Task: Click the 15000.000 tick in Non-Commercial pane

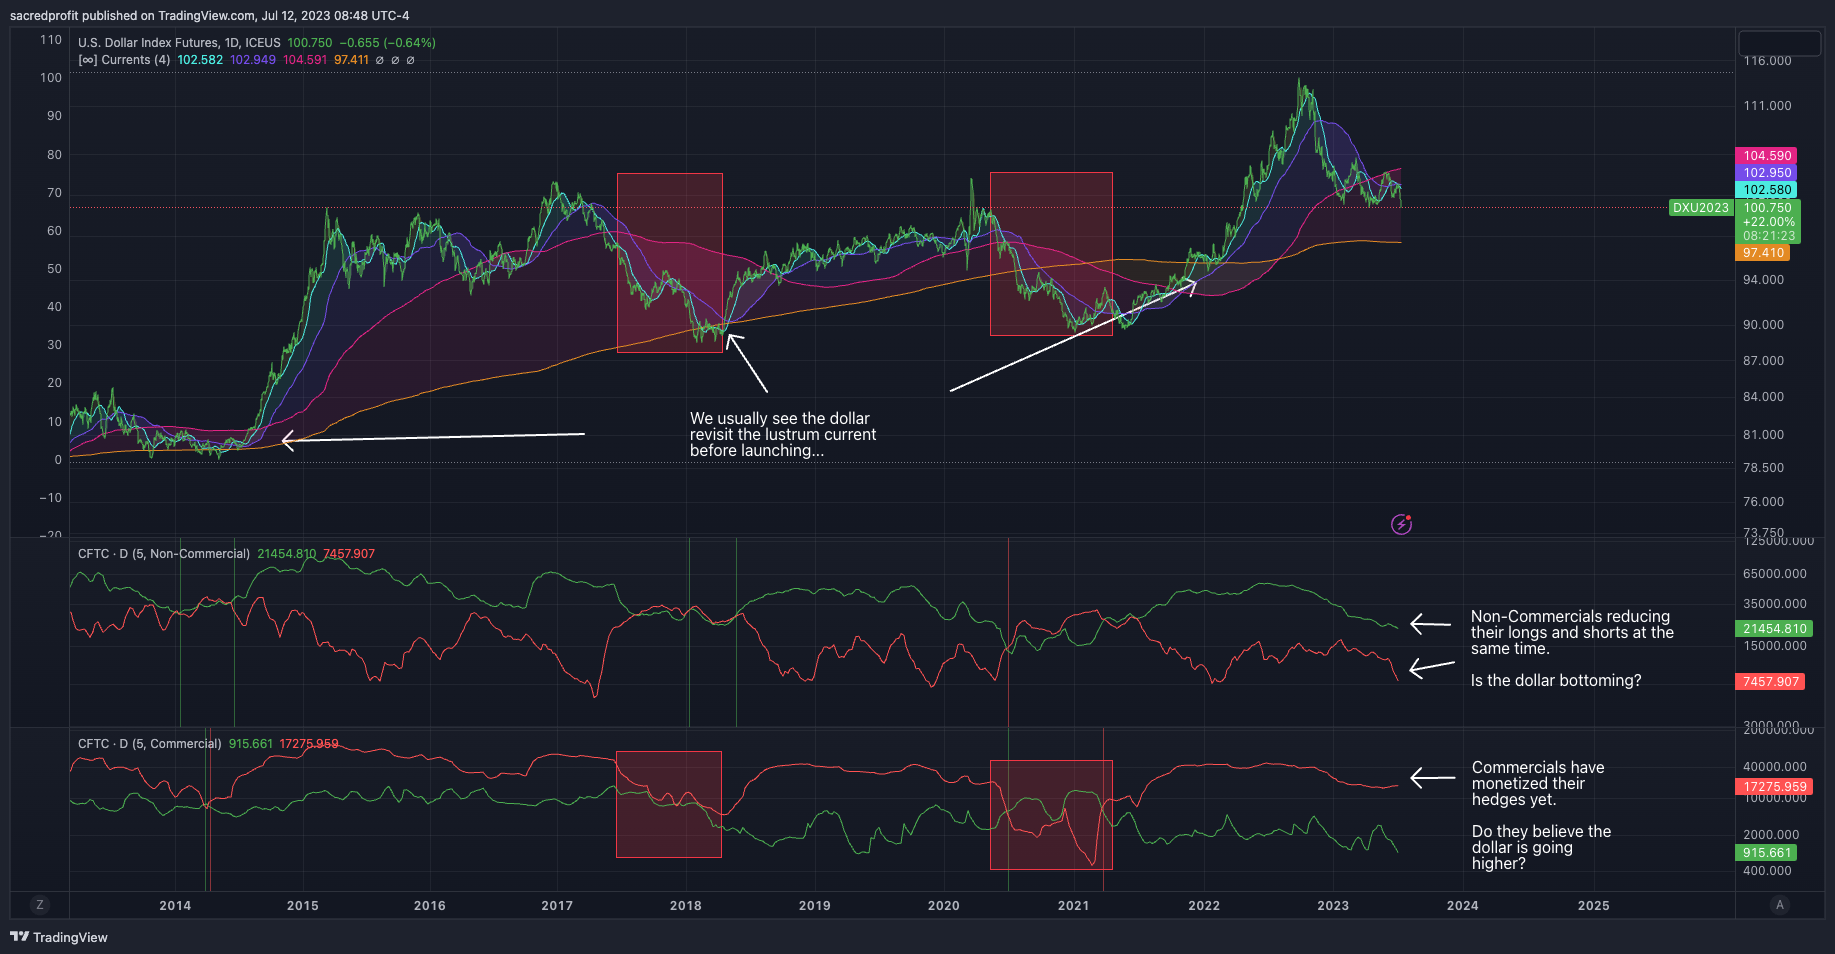Action: pyautogui.click(x=1775, y=646)
